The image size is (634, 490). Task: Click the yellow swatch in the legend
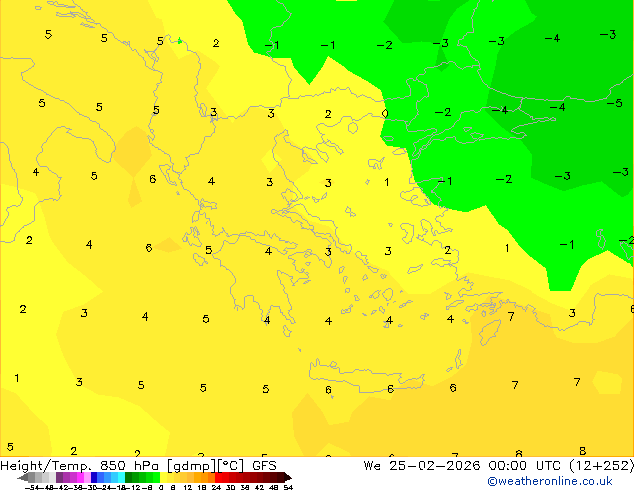click(x=164, y=478)
